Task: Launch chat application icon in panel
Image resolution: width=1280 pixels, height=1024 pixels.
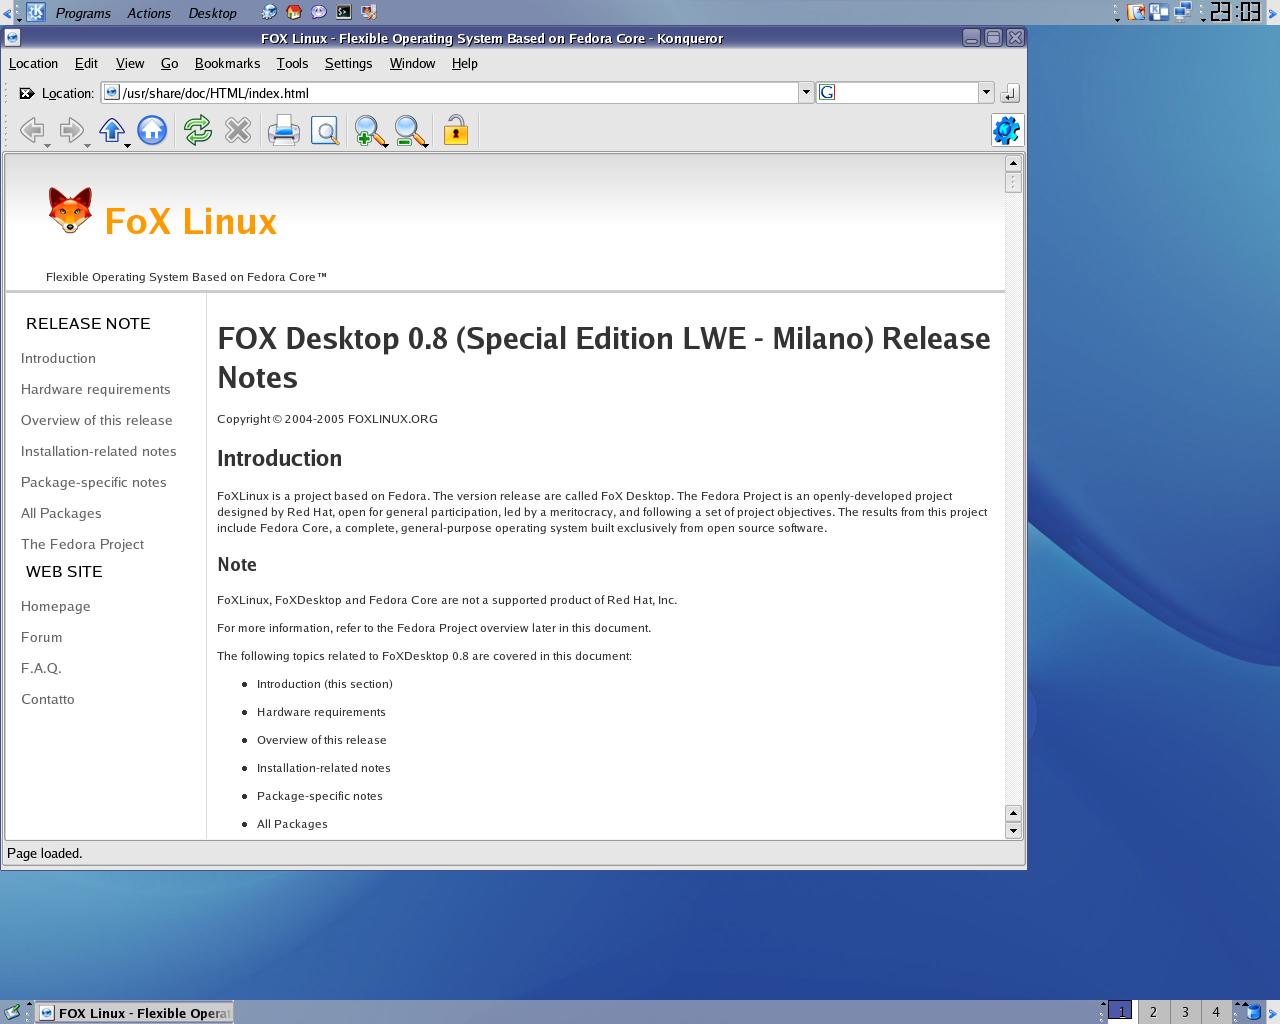Action: (319, 12)
